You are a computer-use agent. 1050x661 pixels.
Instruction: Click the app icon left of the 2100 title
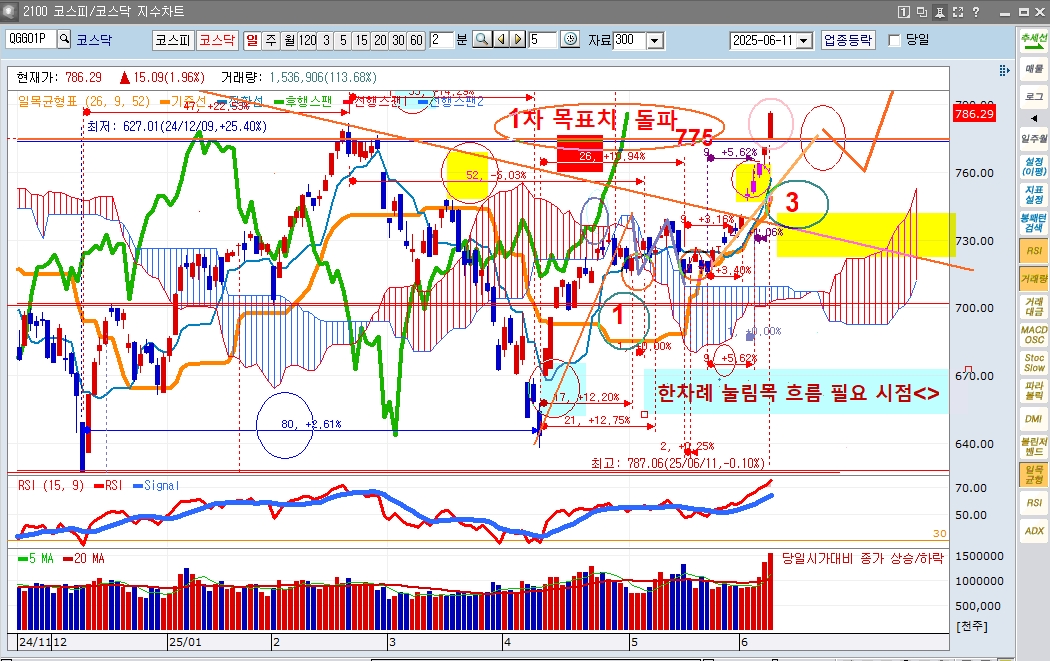[x=9, y=11]
